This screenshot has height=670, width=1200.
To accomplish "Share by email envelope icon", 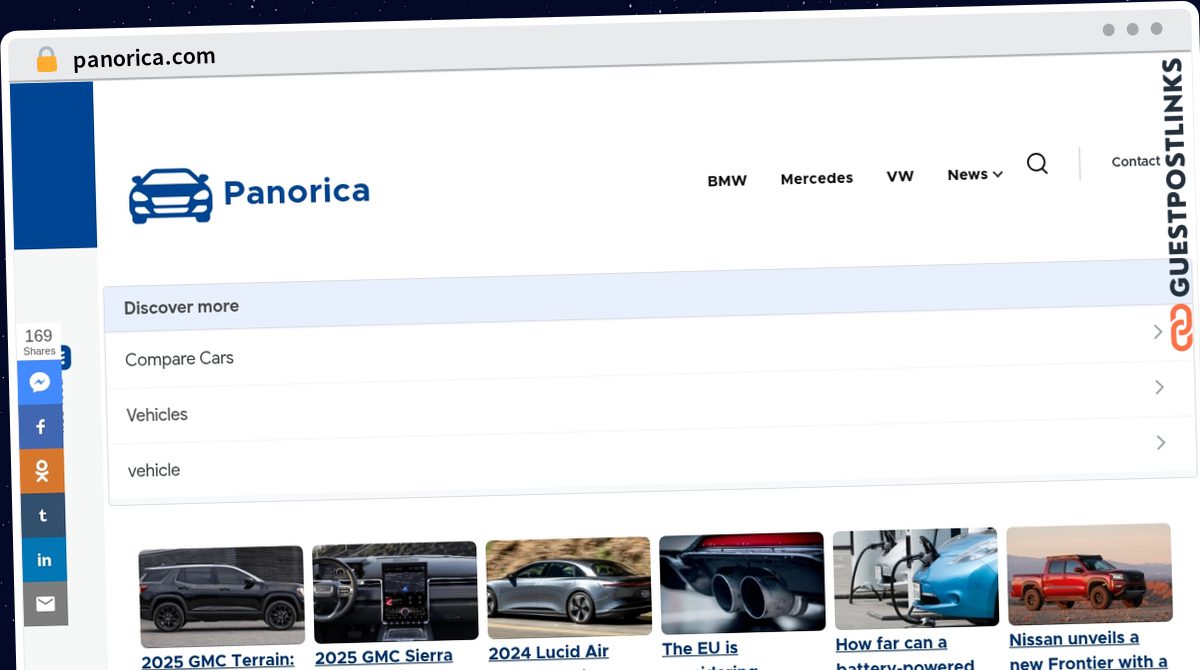I will point(45,603).
